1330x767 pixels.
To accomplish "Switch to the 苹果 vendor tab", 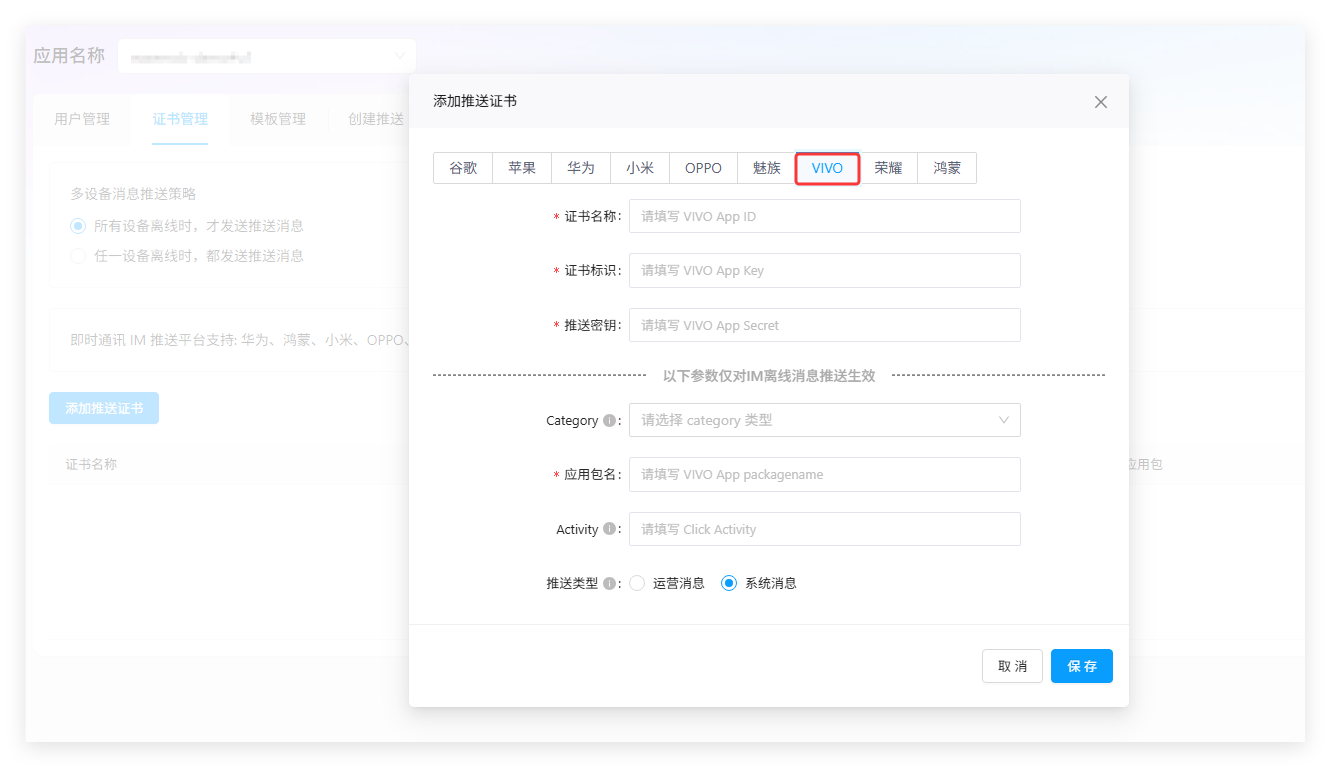I will click(522, 168).
